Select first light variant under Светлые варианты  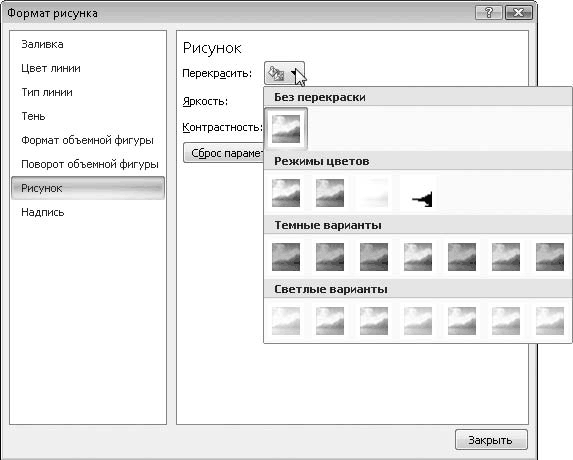(x=286, y=321)
